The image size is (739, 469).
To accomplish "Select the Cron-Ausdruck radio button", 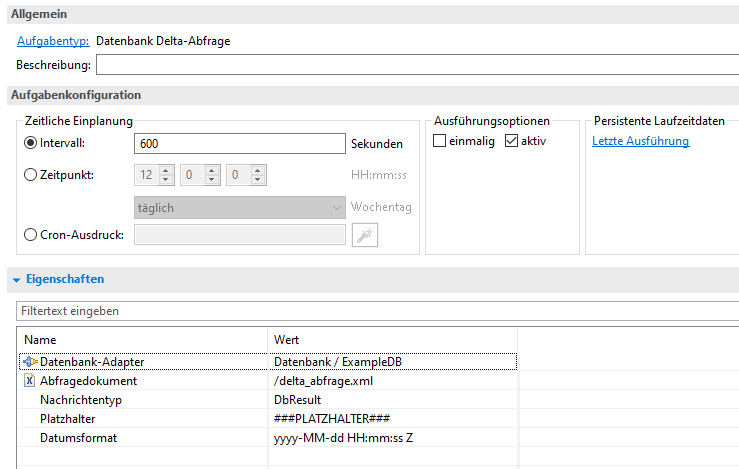I will tap(30, 234).
